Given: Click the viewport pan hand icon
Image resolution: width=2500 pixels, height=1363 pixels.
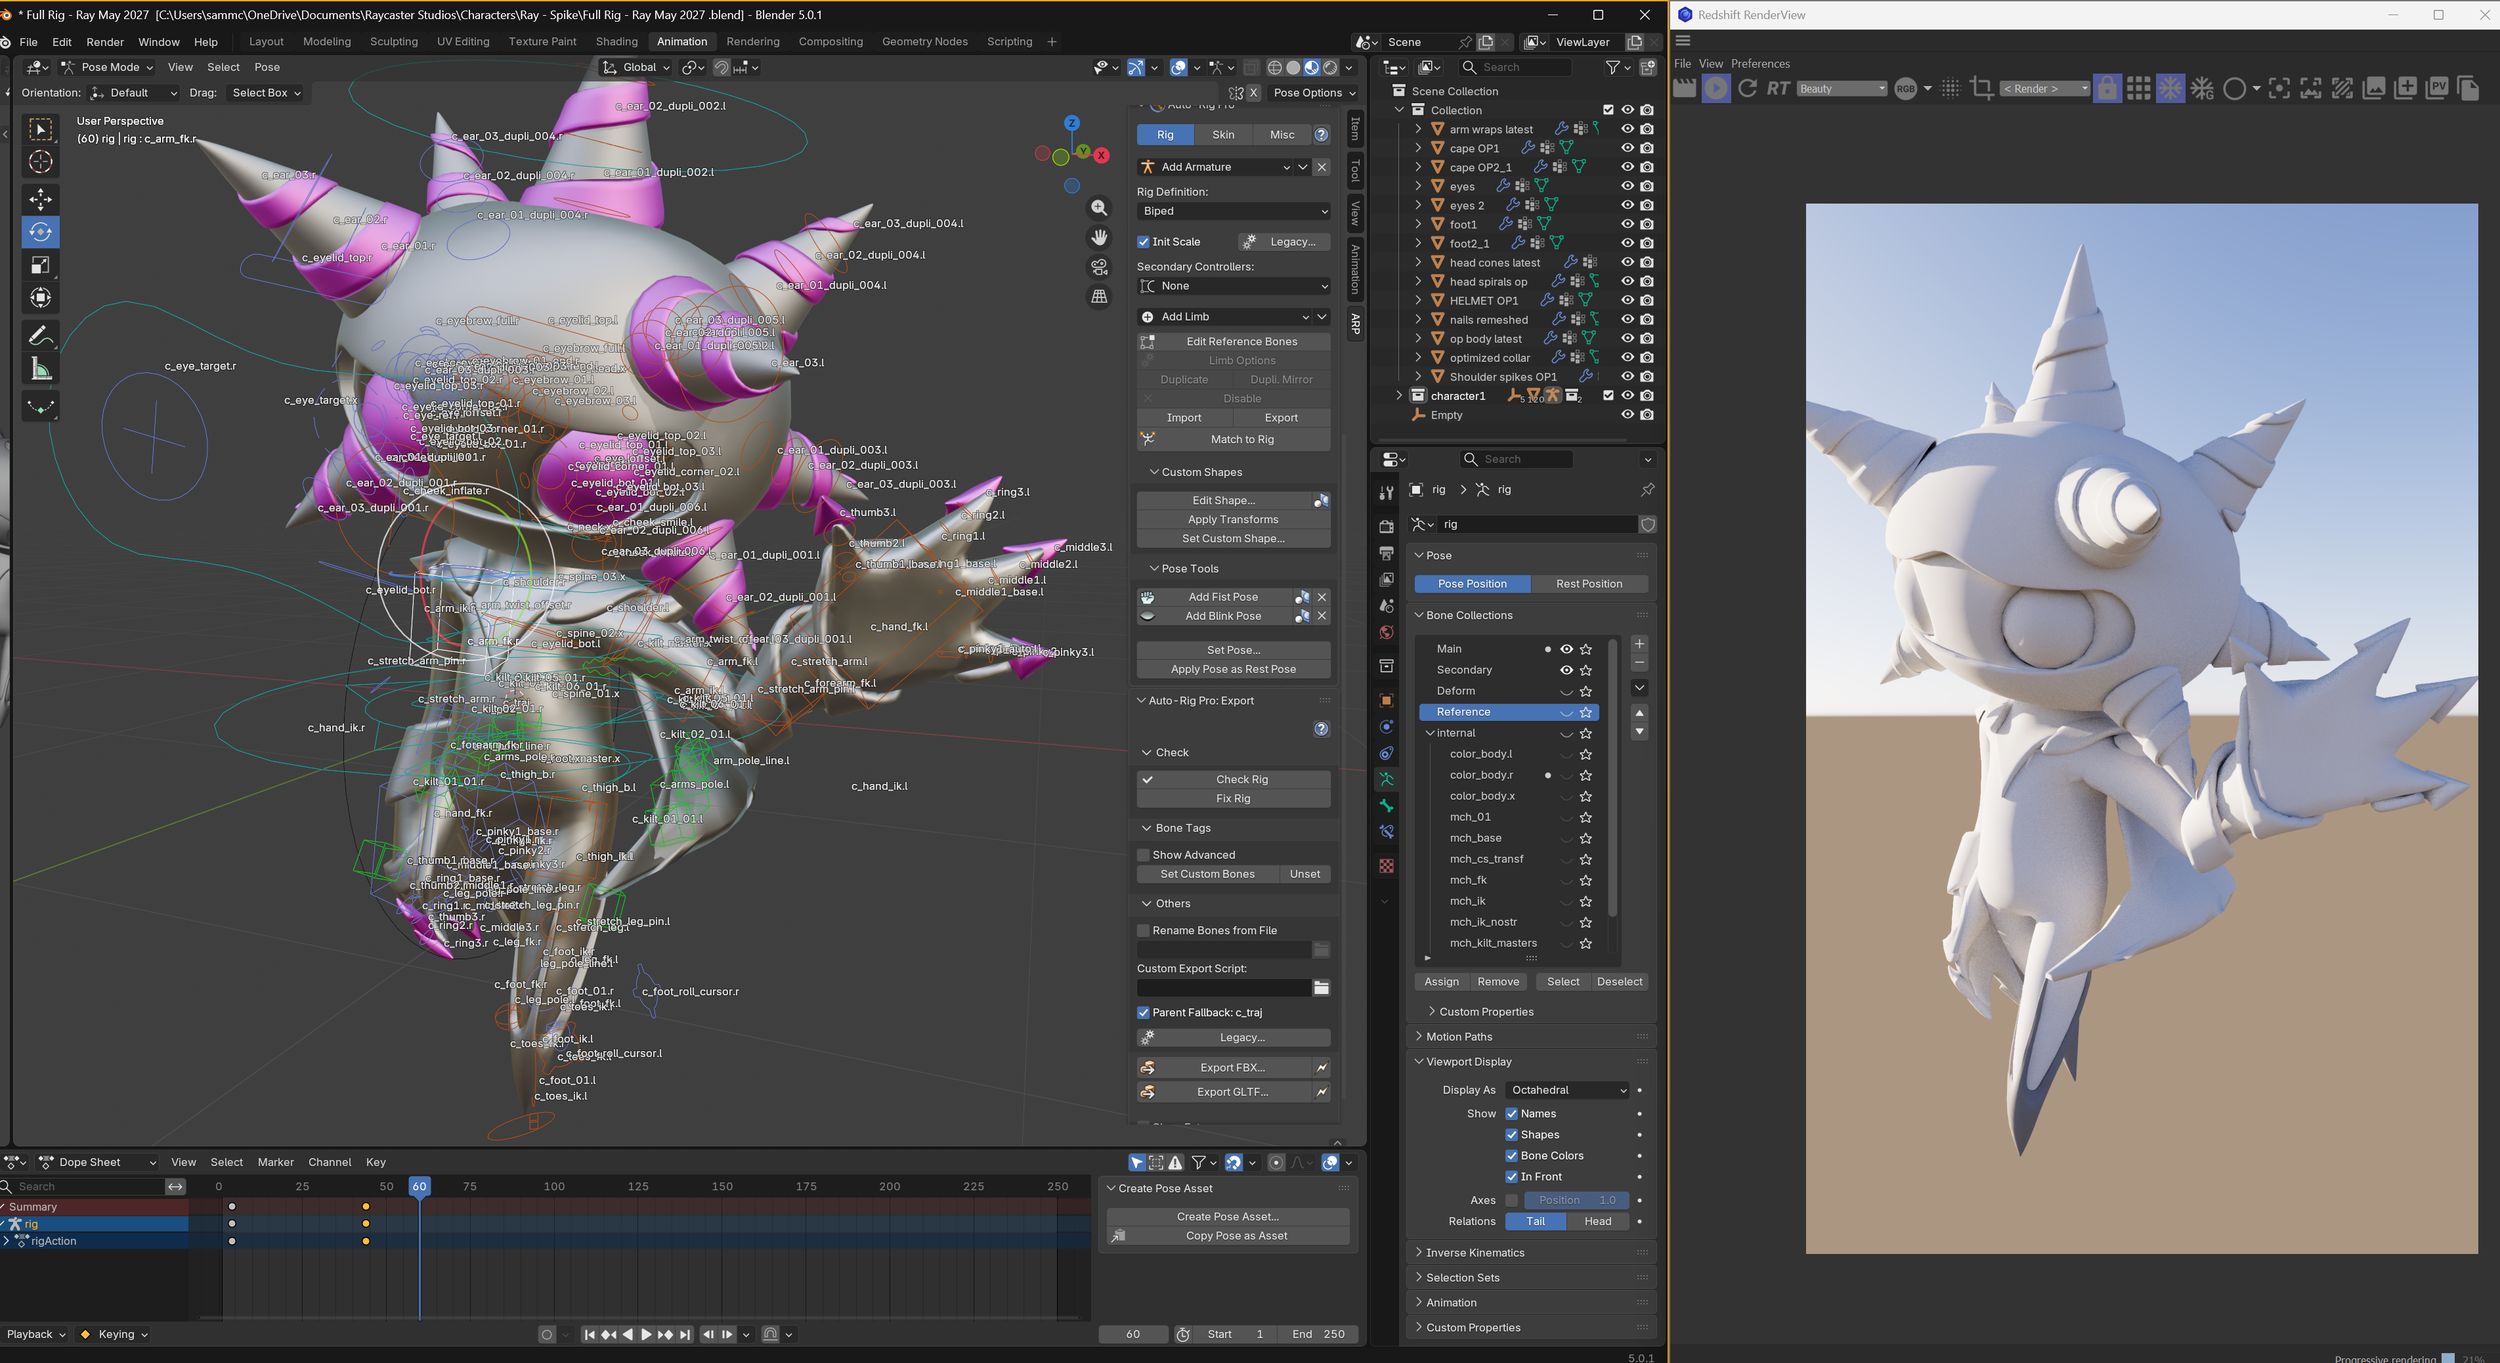Looking at the screenshot, I should click(1099, 238).
